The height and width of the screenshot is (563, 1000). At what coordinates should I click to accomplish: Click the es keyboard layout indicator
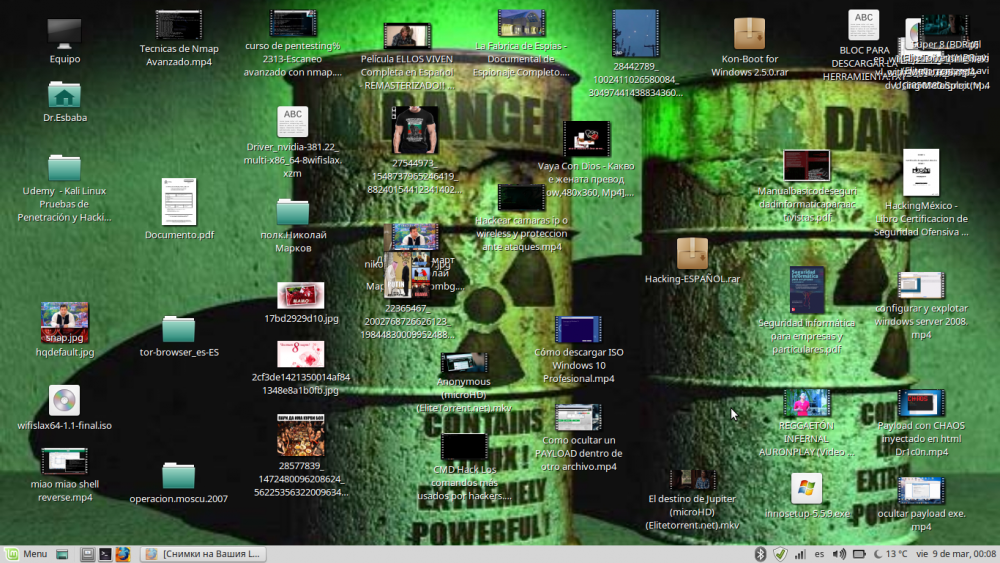[x=820, y=554]
